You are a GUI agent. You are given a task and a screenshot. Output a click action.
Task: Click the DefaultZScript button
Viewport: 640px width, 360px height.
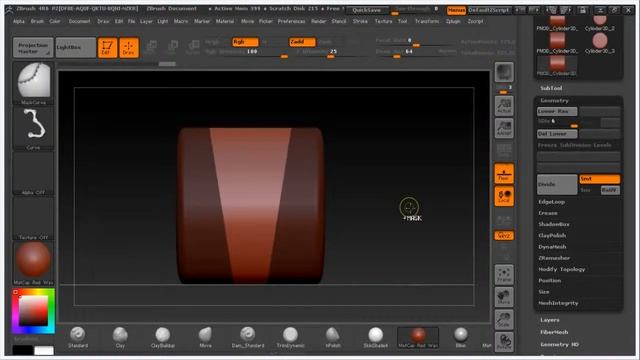tap(489, 10)
